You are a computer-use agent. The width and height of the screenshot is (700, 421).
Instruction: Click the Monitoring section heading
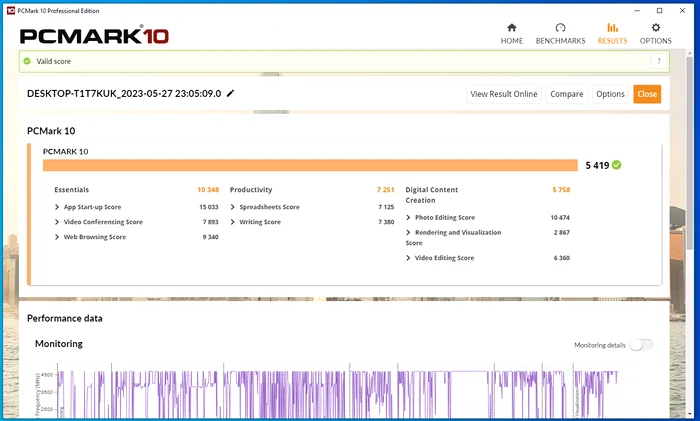59,344
